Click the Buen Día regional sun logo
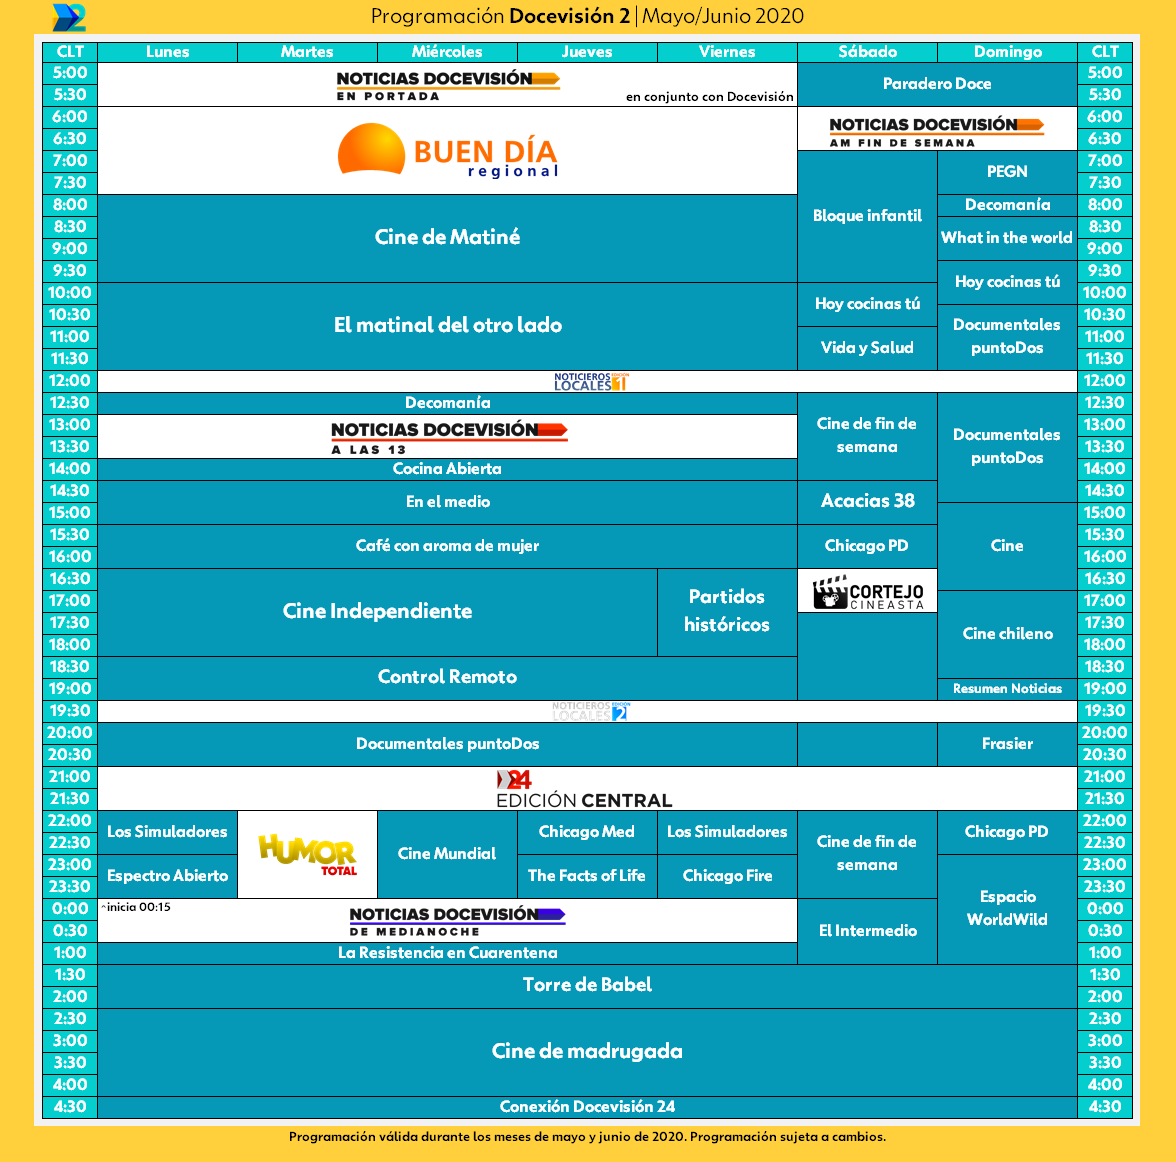Viewport: 1176px width, 1162px height. pyautogui.click(x=448, y=151)
